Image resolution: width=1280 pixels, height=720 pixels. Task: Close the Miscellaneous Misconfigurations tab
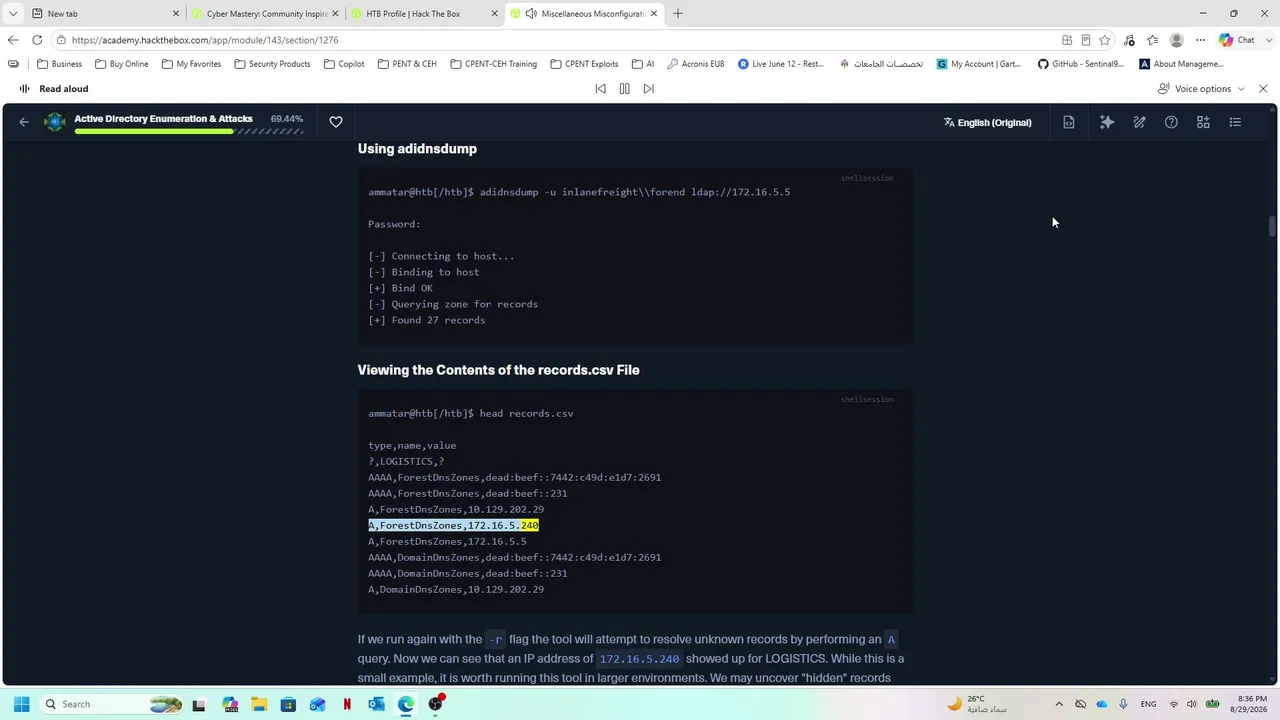click(x=654, y=14)
